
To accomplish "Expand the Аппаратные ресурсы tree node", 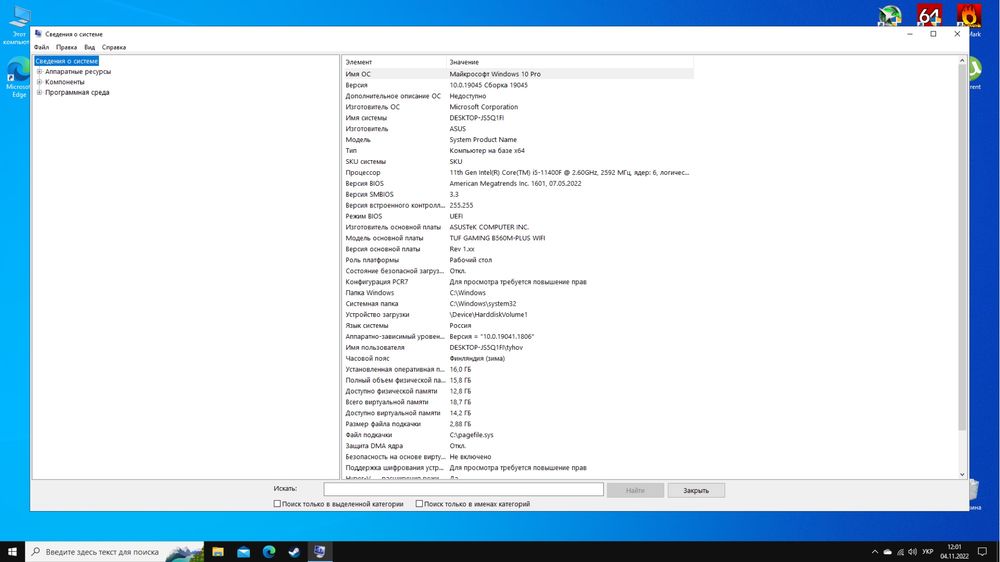I will click(40, 71).
